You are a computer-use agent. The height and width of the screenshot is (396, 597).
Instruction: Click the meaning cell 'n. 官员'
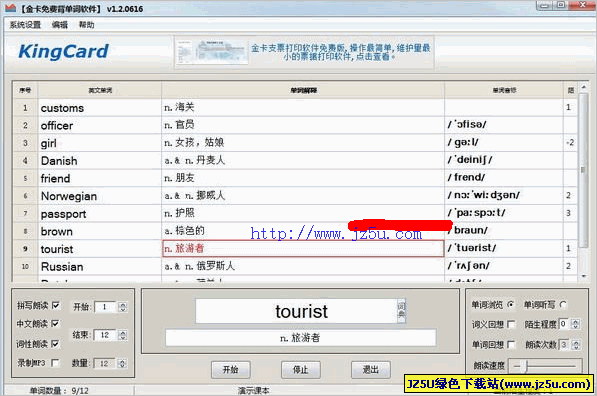[x=303, y=125]
